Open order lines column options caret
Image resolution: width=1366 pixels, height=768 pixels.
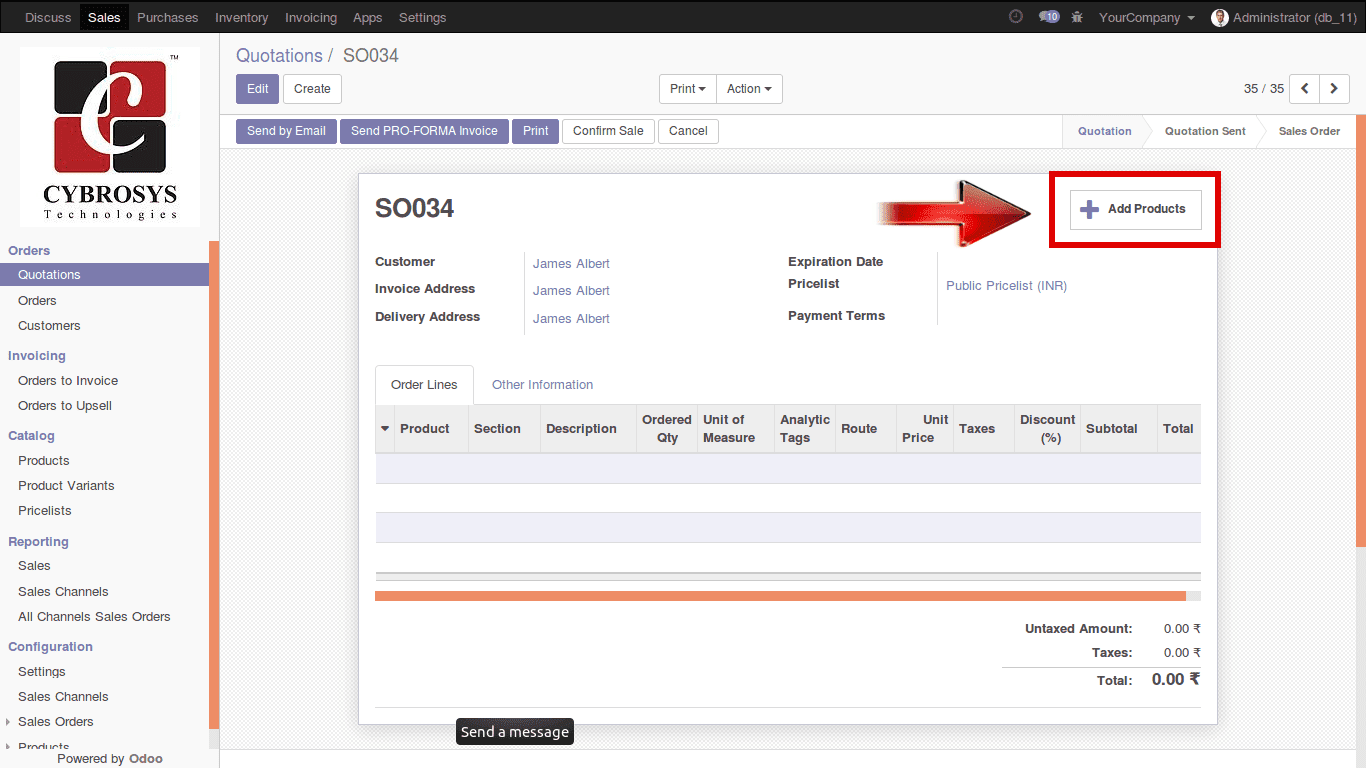coord(385,429)
